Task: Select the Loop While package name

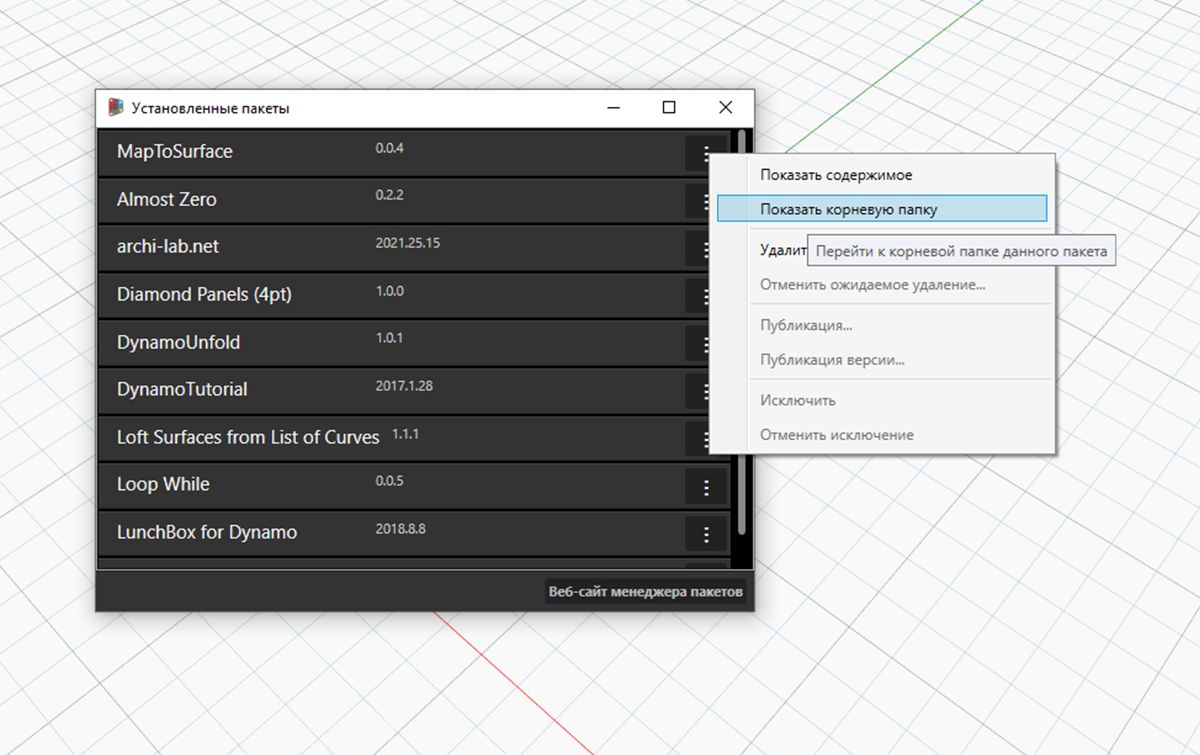Action: (x=163, y=484)
